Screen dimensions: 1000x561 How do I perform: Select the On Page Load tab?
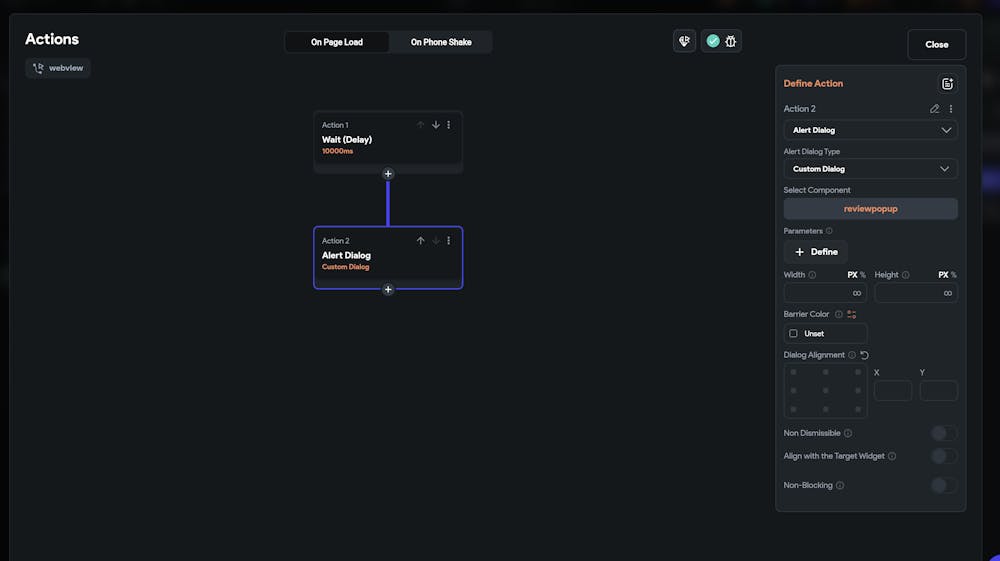(x=337, y=42)
